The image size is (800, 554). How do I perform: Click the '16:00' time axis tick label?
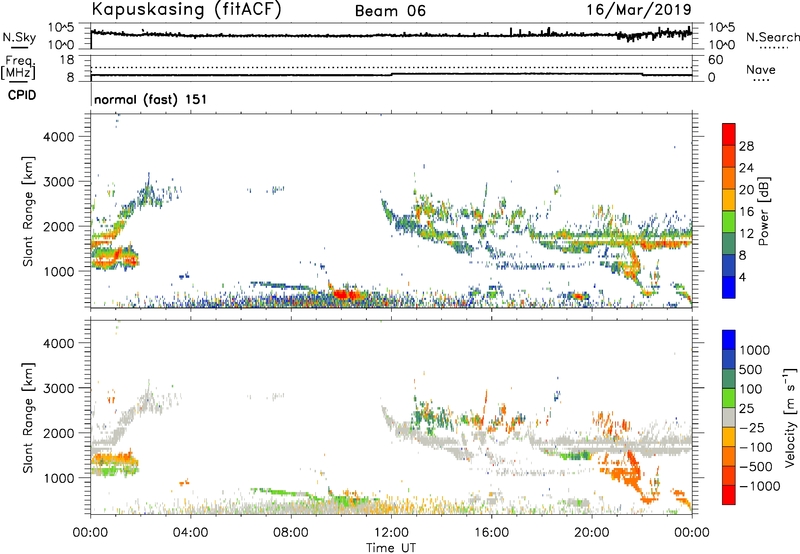click(x=491, y=533)
